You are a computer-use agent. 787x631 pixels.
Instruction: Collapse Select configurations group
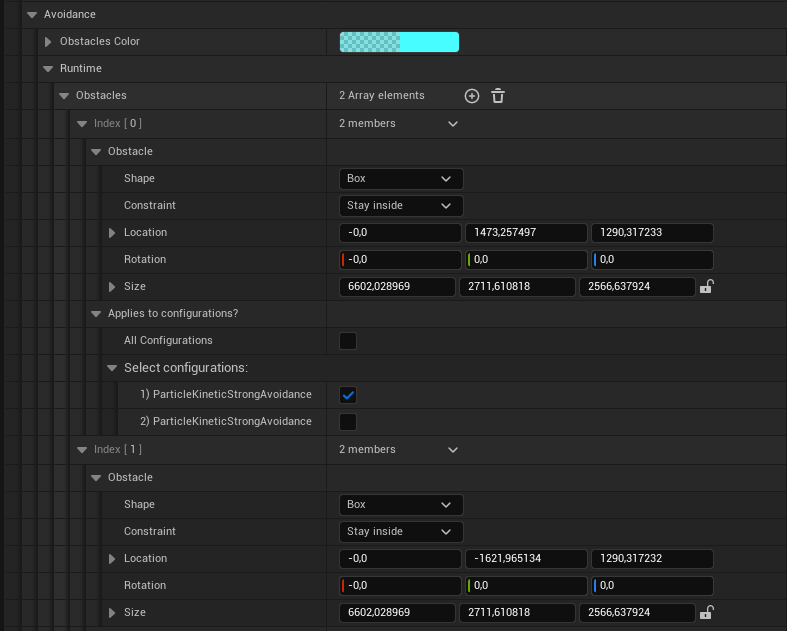pos(112,368)
